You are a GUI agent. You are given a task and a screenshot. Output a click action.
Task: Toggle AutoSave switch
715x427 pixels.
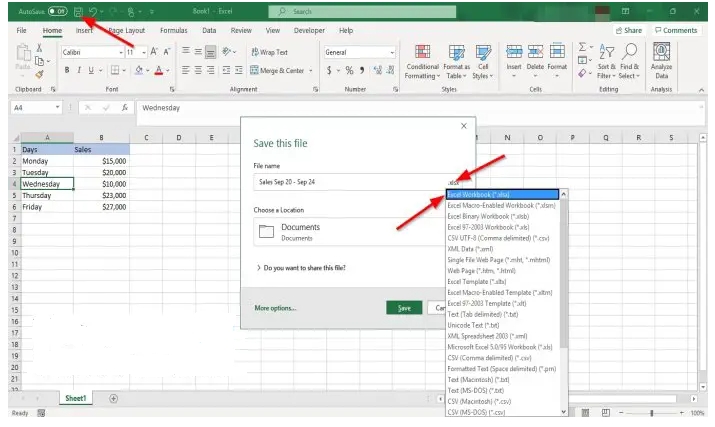click(58, 11)
